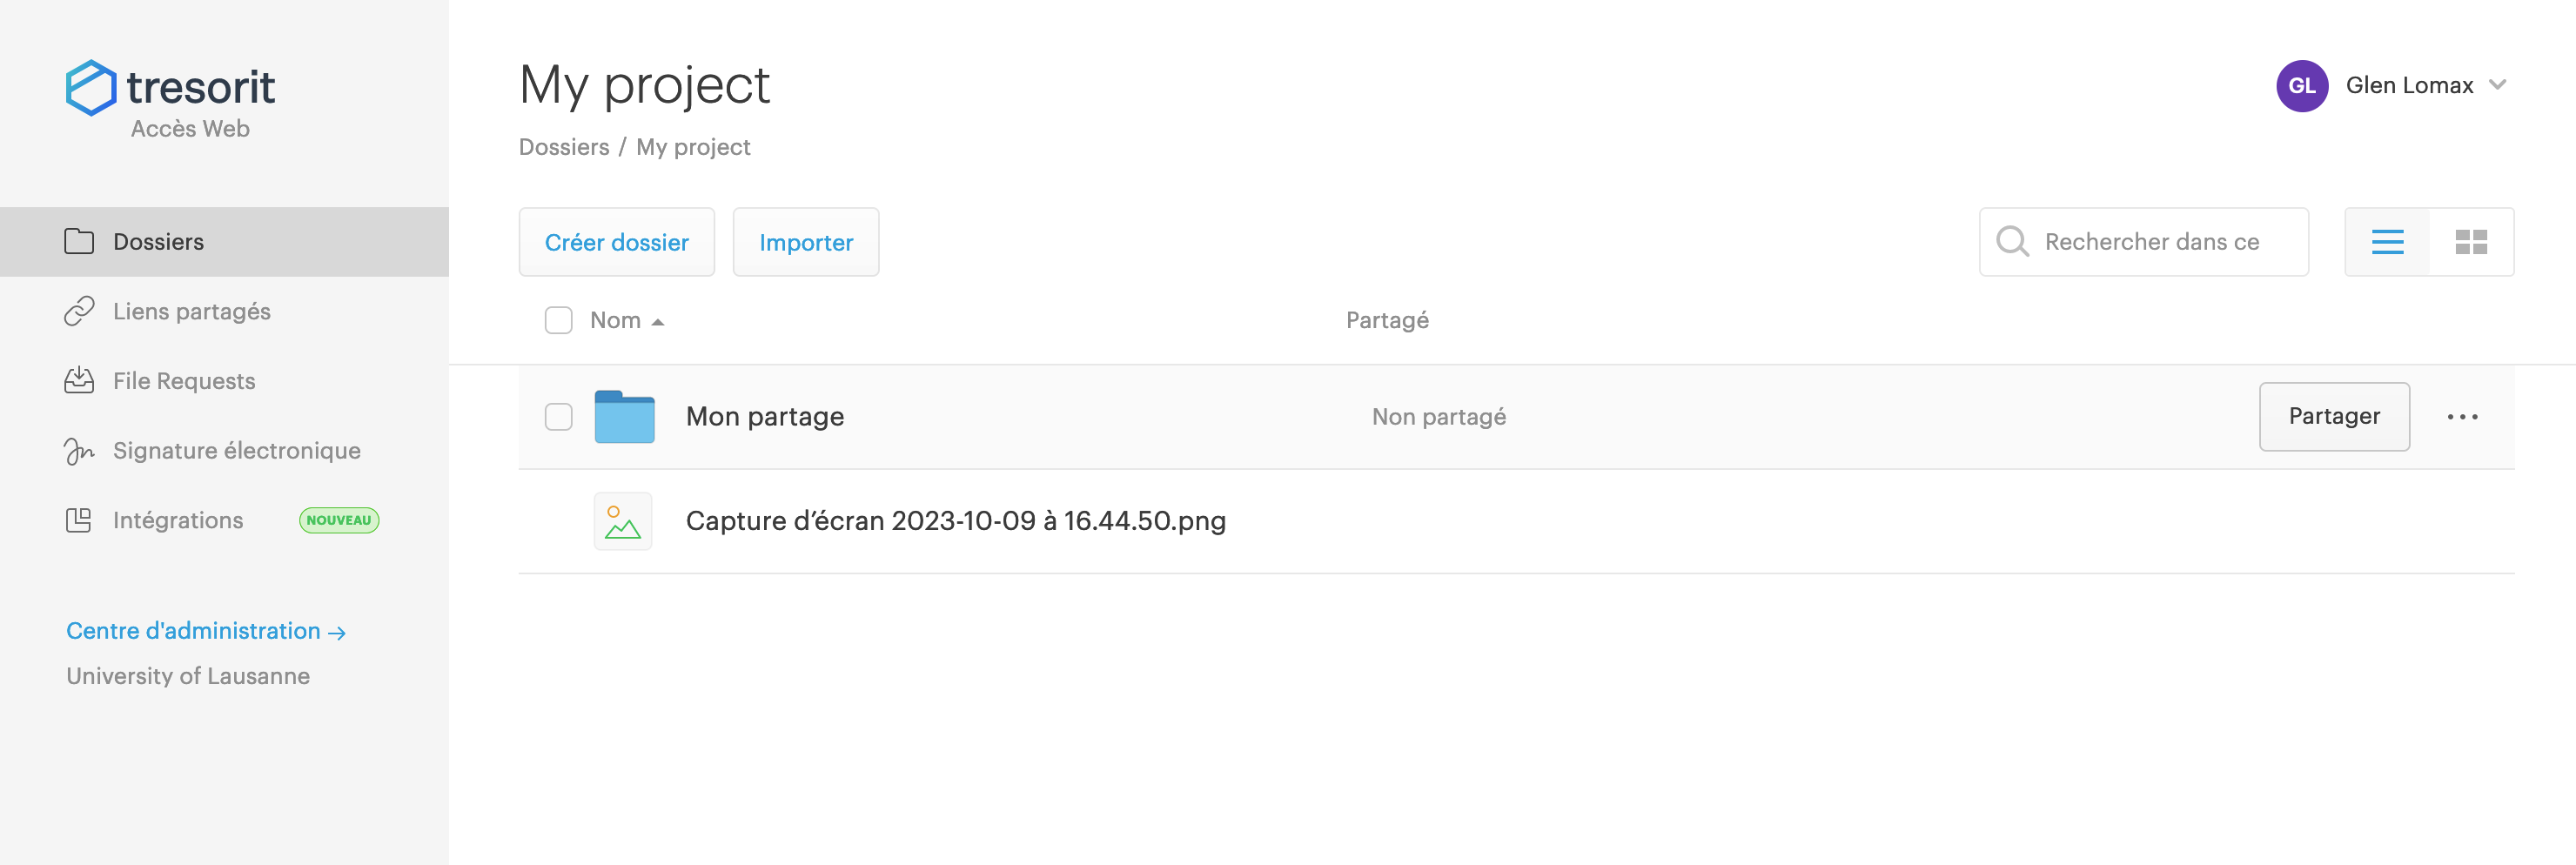Open Liens partagés in sidebar
The height and width of the screenshot is (865, 2576).
click(x=191, y=312)
